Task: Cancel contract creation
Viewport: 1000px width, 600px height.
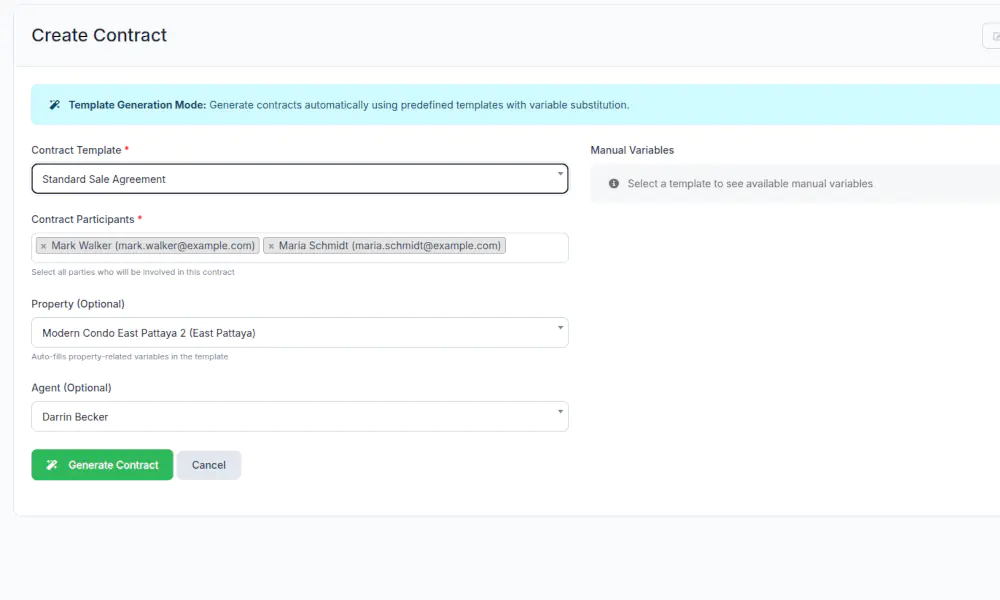Action: [209, 465]
